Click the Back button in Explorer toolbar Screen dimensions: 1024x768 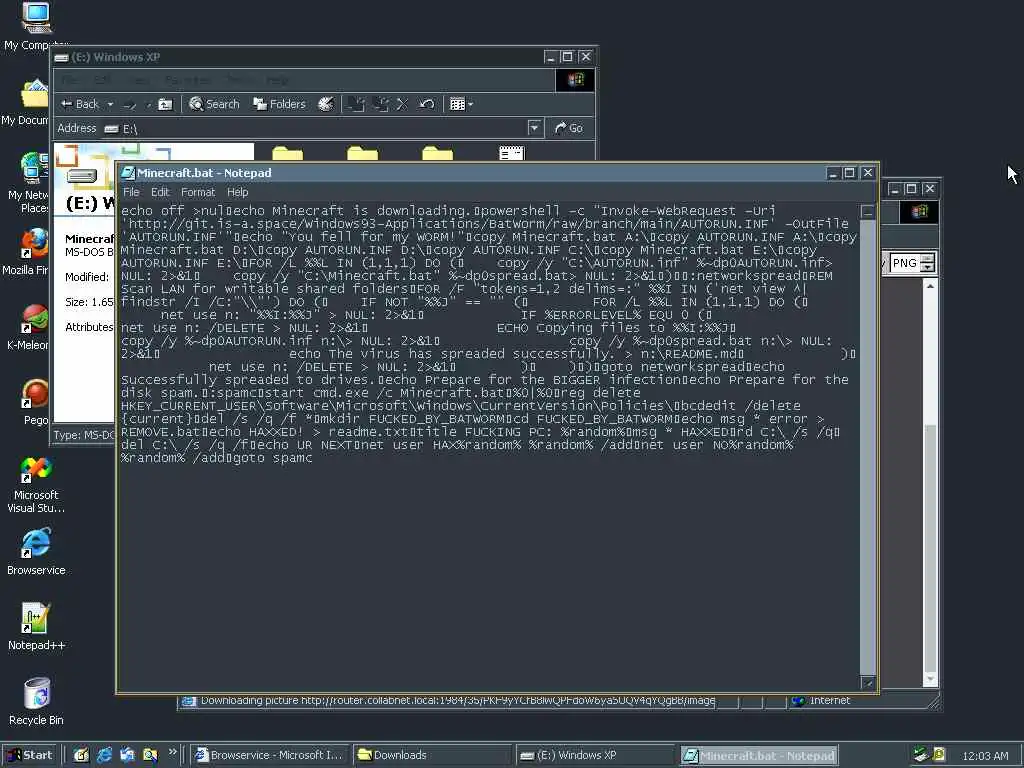click(80, 104)
